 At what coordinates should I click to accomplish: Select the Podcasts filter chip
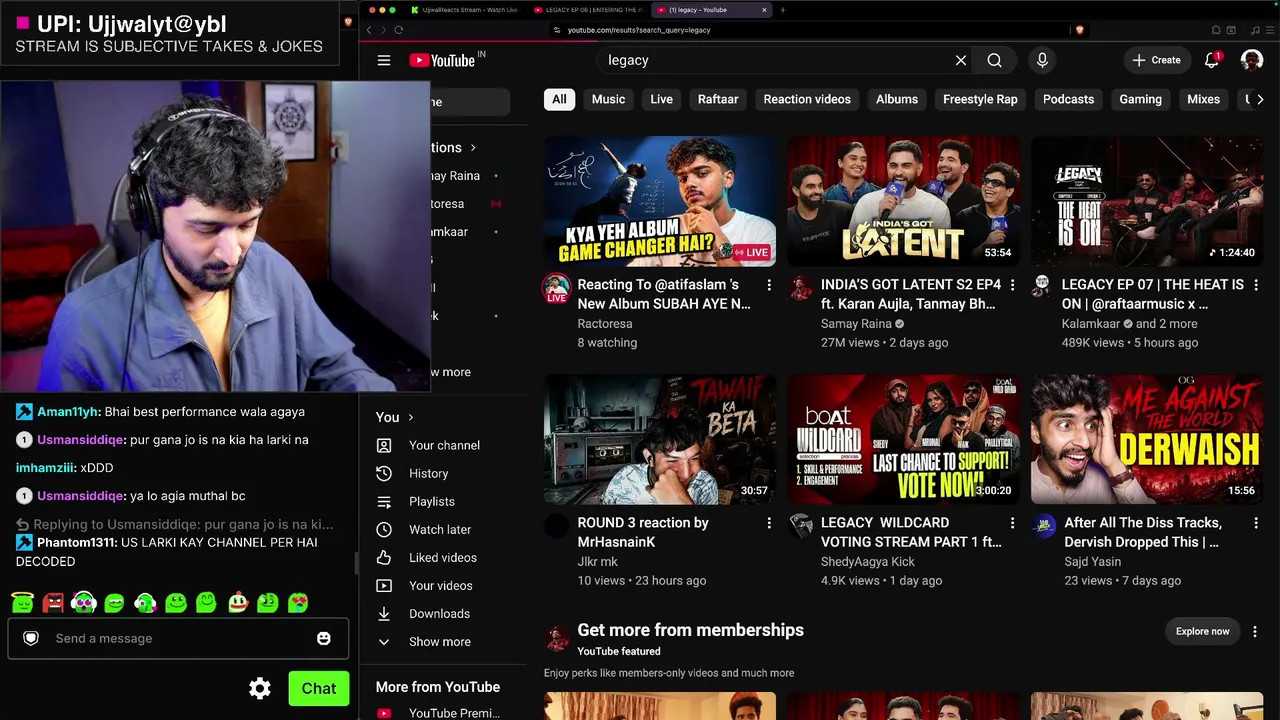(1068, 99)
